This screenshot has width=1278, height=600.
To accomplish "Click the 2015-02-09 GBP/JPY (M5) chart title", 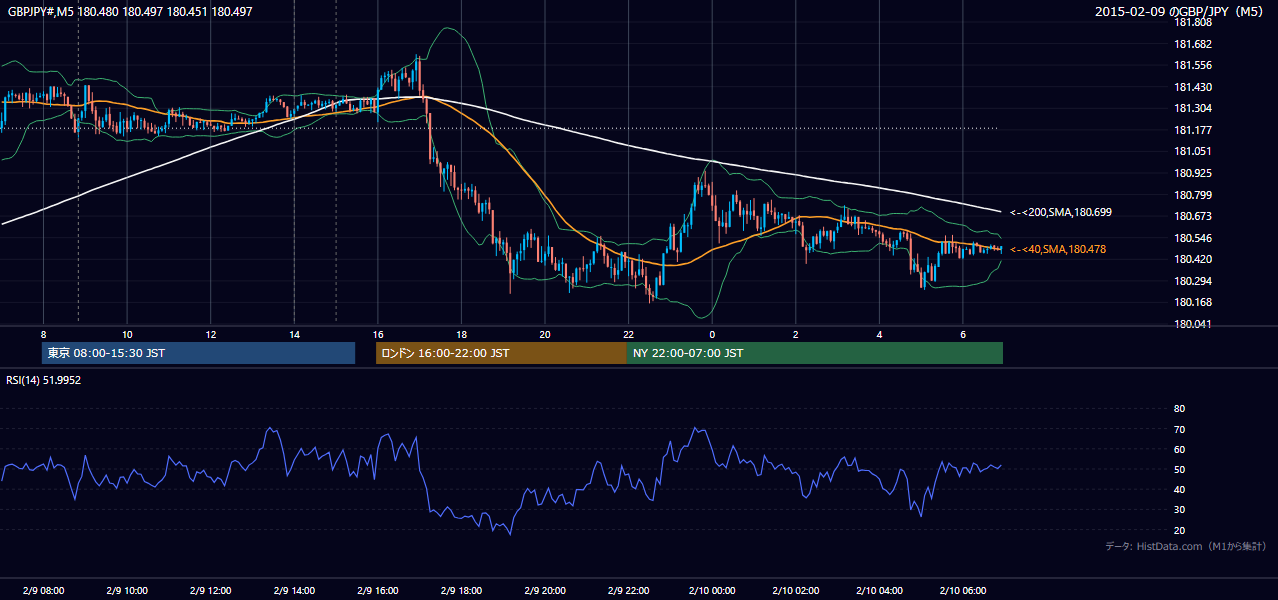I will (1181, 12).
